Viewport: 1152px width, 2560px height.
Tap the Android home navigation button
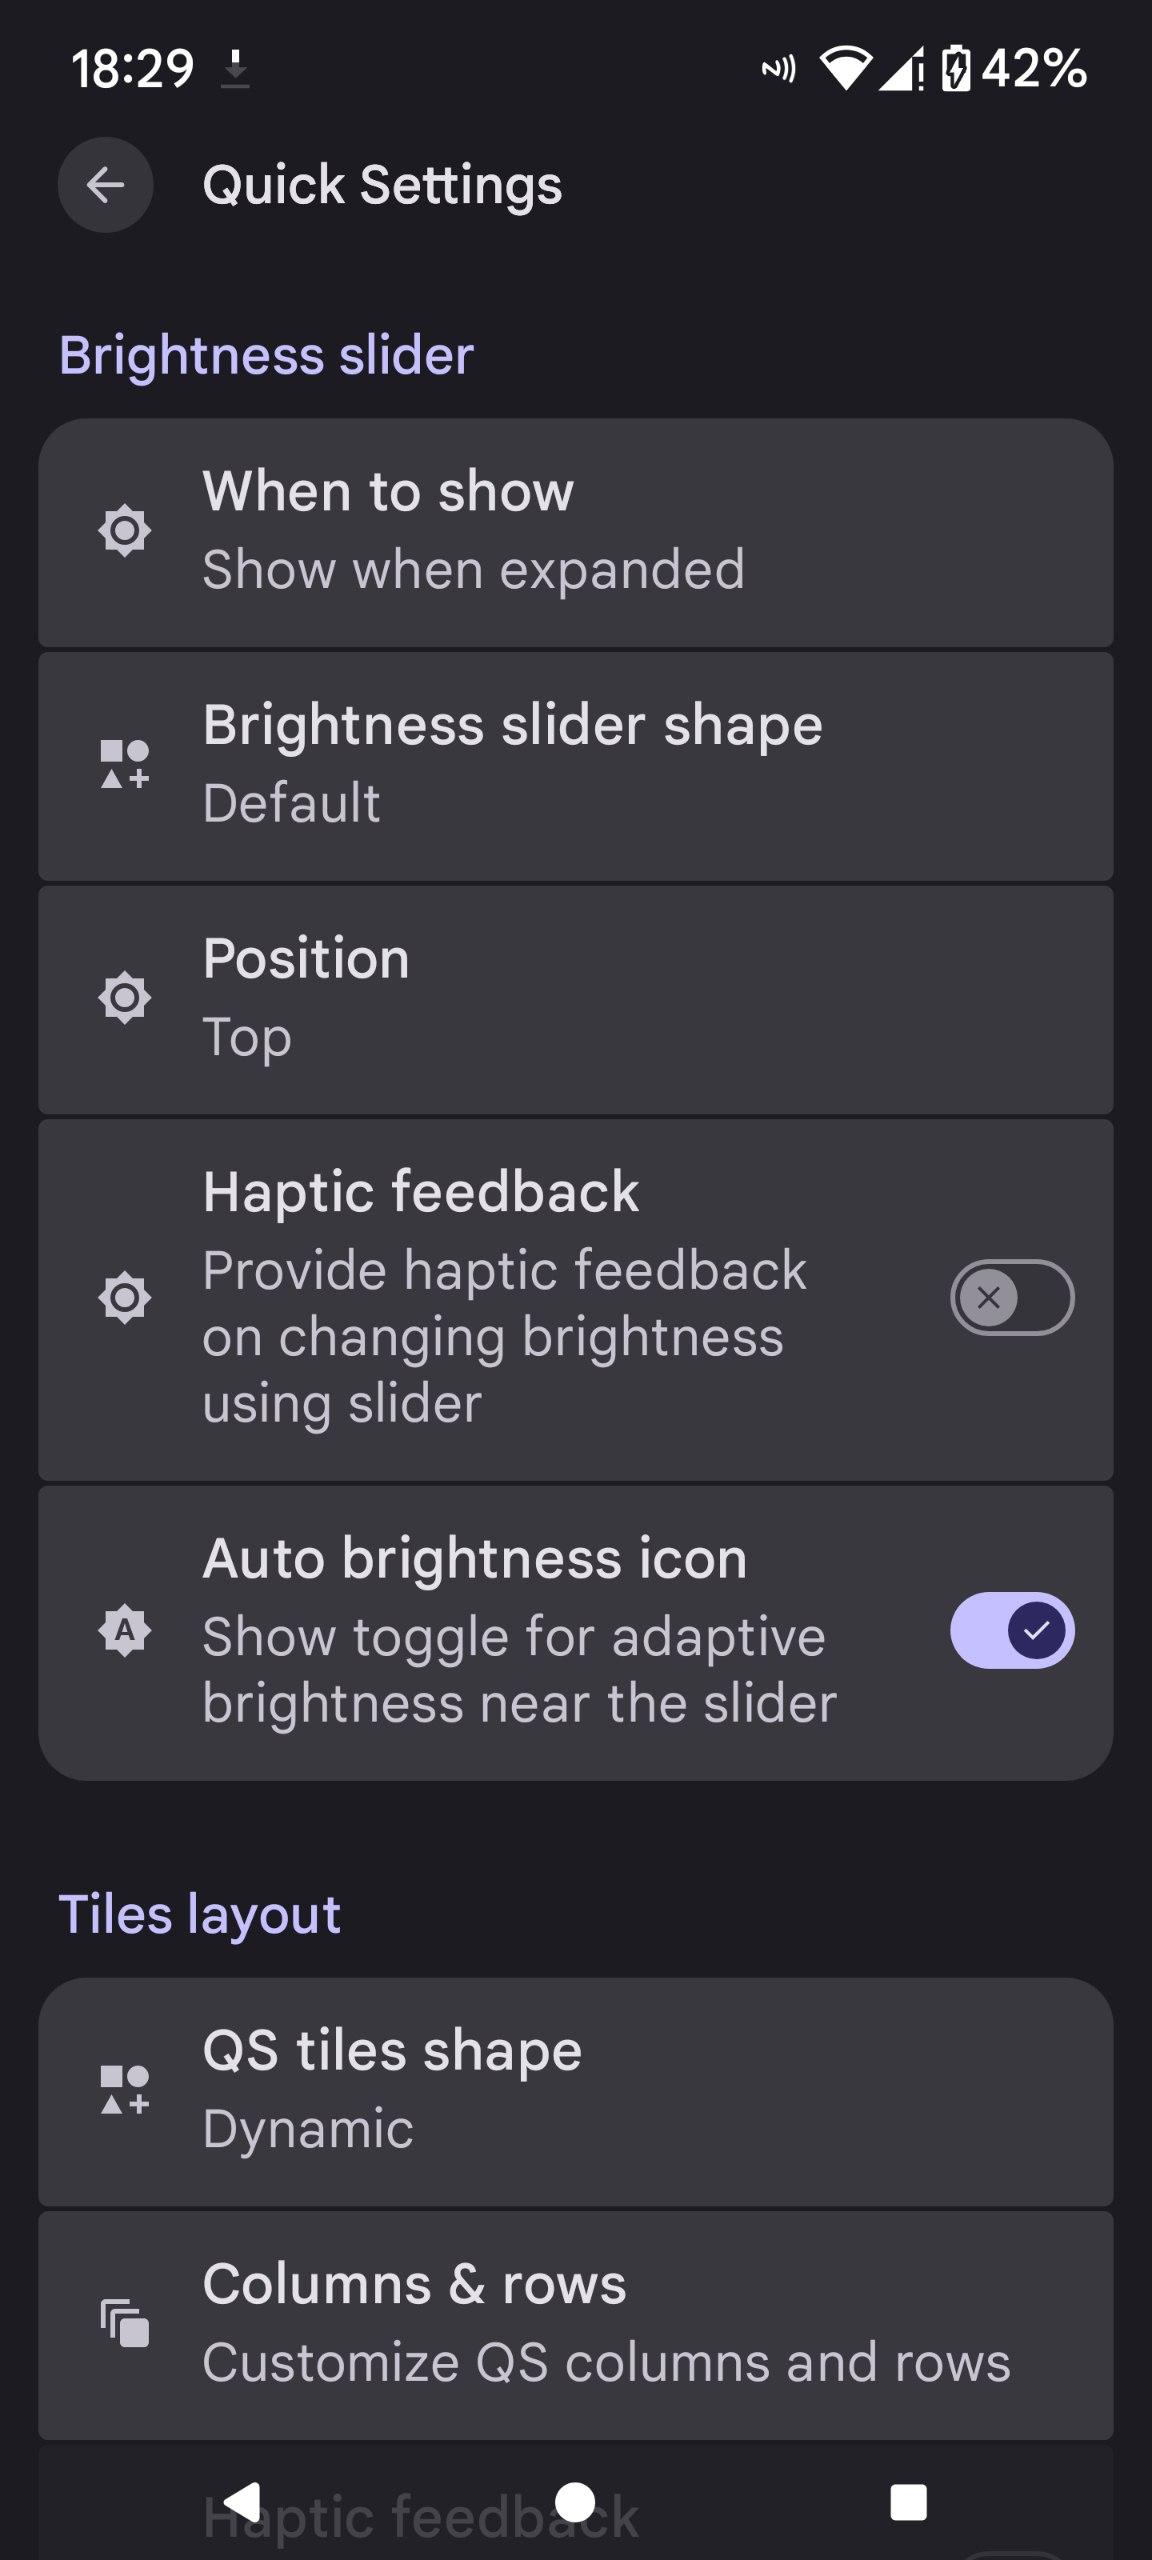coord(575,2502)
